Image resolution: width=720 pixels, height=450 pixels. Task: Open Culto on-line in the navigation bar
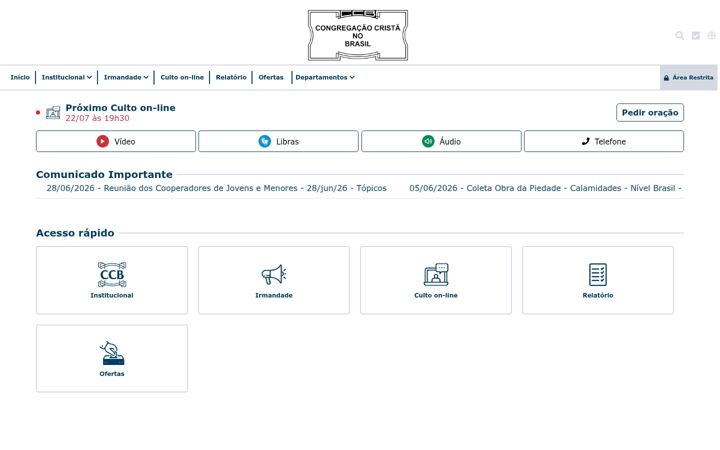coord(182,78)
